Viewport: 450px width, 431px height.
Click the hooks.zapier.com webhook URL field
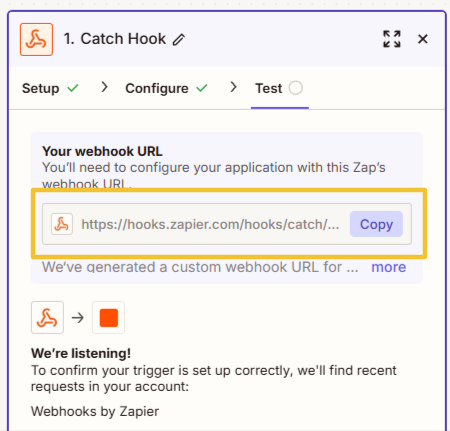click(227, 224)
